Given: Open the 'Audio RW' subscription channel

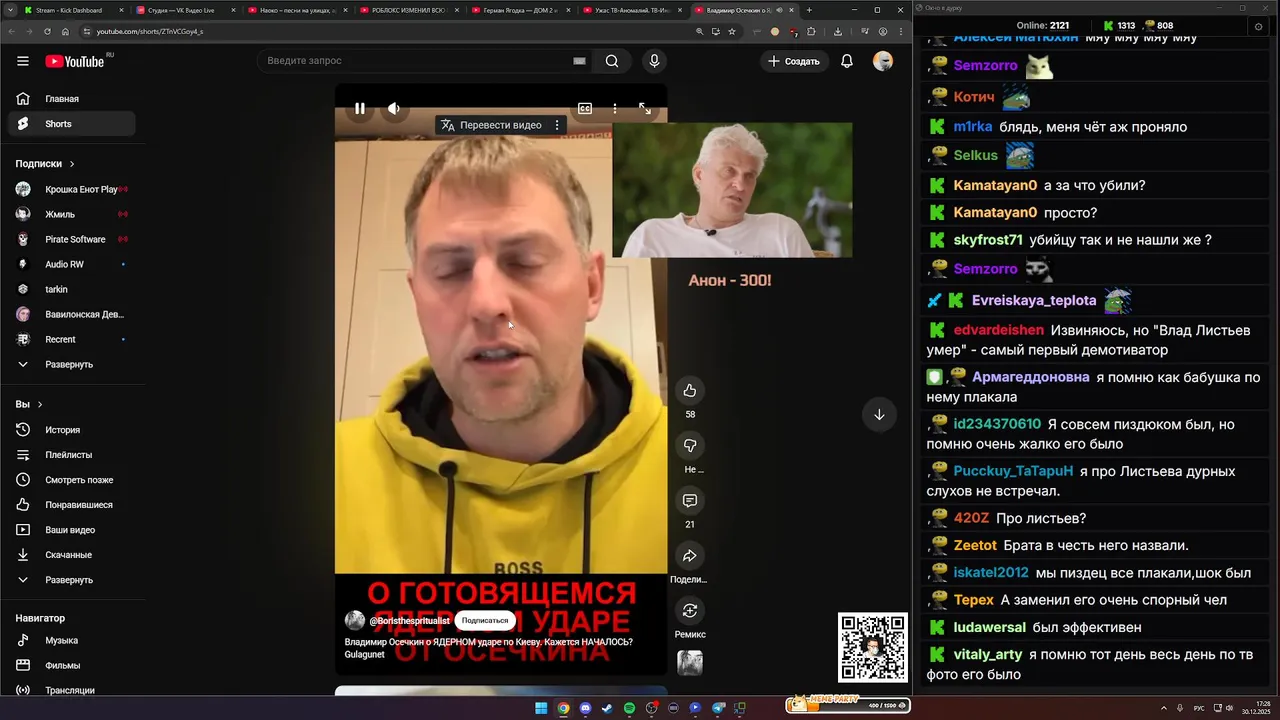Looking at the screenshot, I should point(72,264).
